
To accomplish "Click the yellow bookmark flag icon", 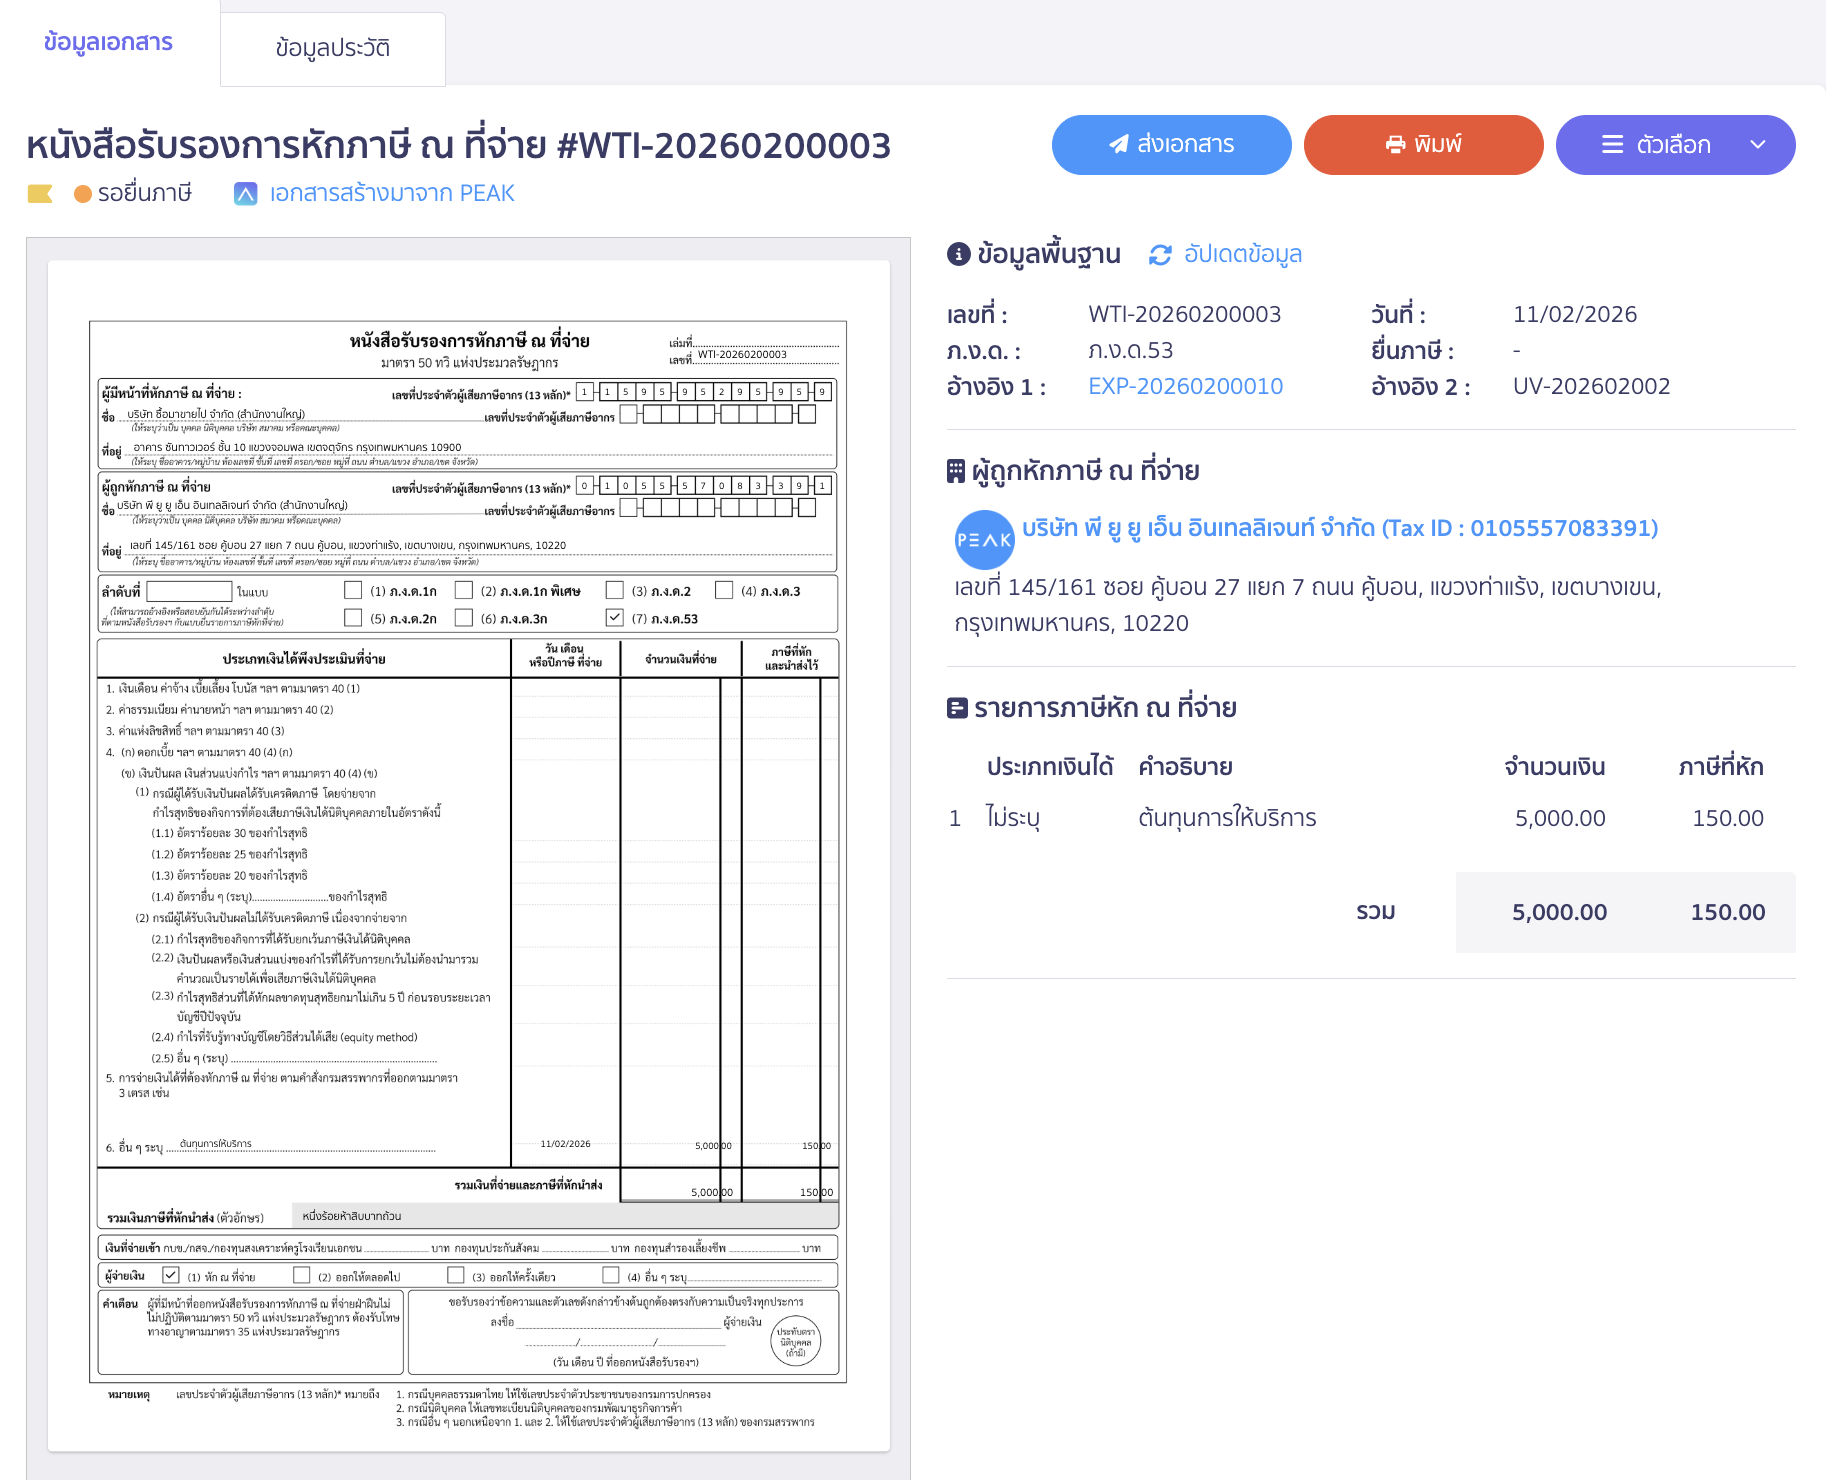I will [x=40, y=194].
